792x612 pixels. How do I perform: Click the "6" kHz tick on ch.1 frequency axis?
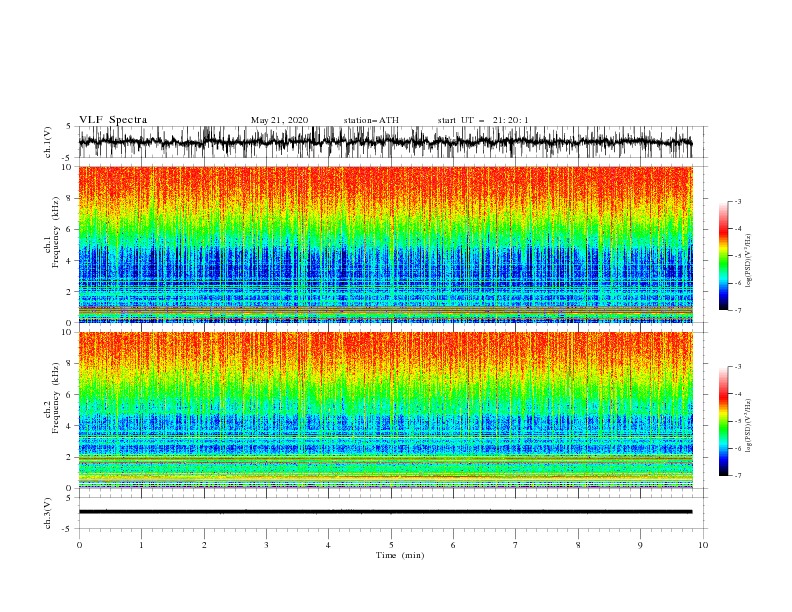69,229
